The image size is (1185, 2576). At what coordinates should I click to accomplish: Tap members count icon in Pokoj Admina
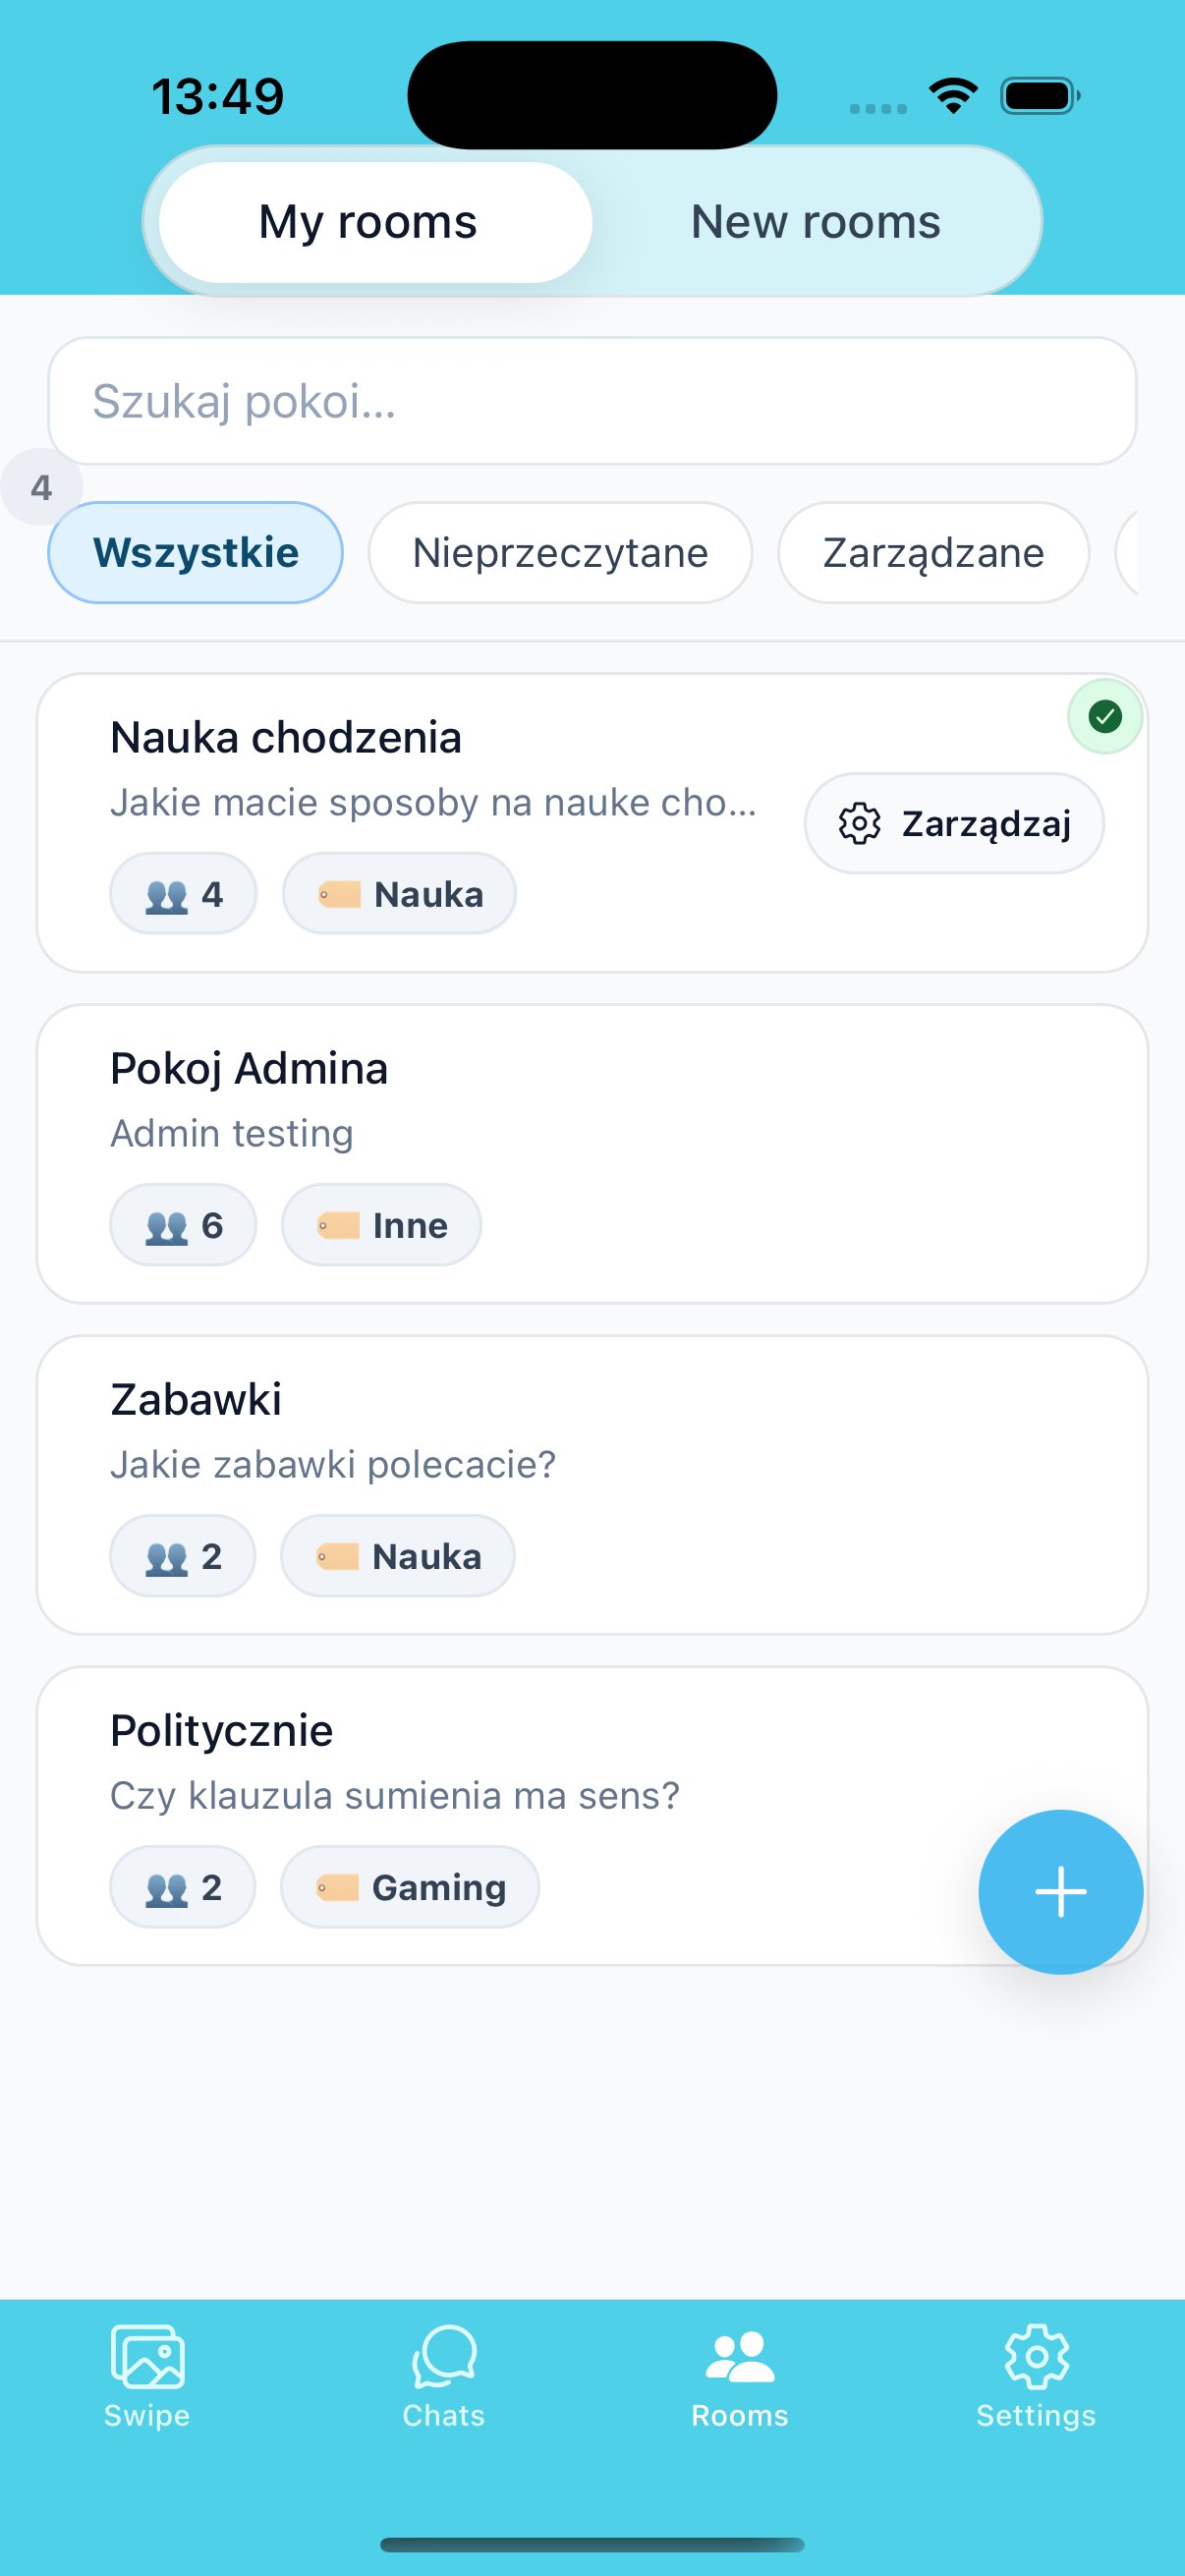(x=167, y=1226)
